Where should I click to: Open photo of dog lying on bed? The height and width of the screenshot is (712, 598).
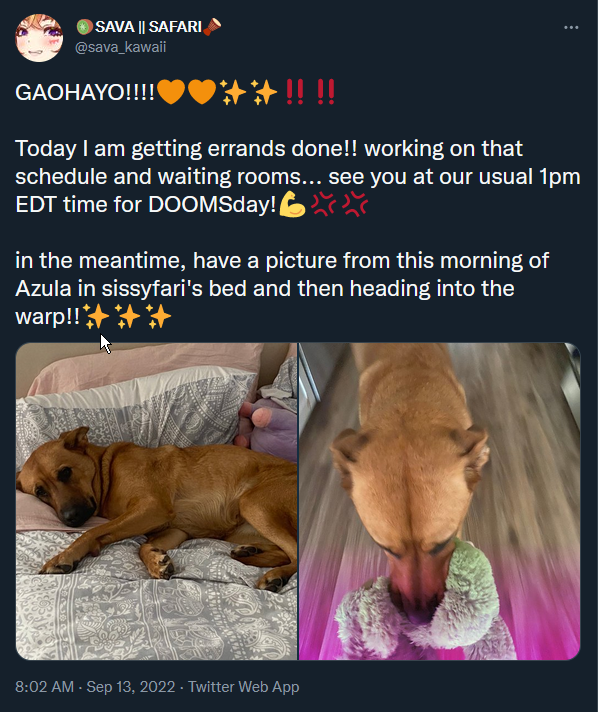[x=156, y=501]
